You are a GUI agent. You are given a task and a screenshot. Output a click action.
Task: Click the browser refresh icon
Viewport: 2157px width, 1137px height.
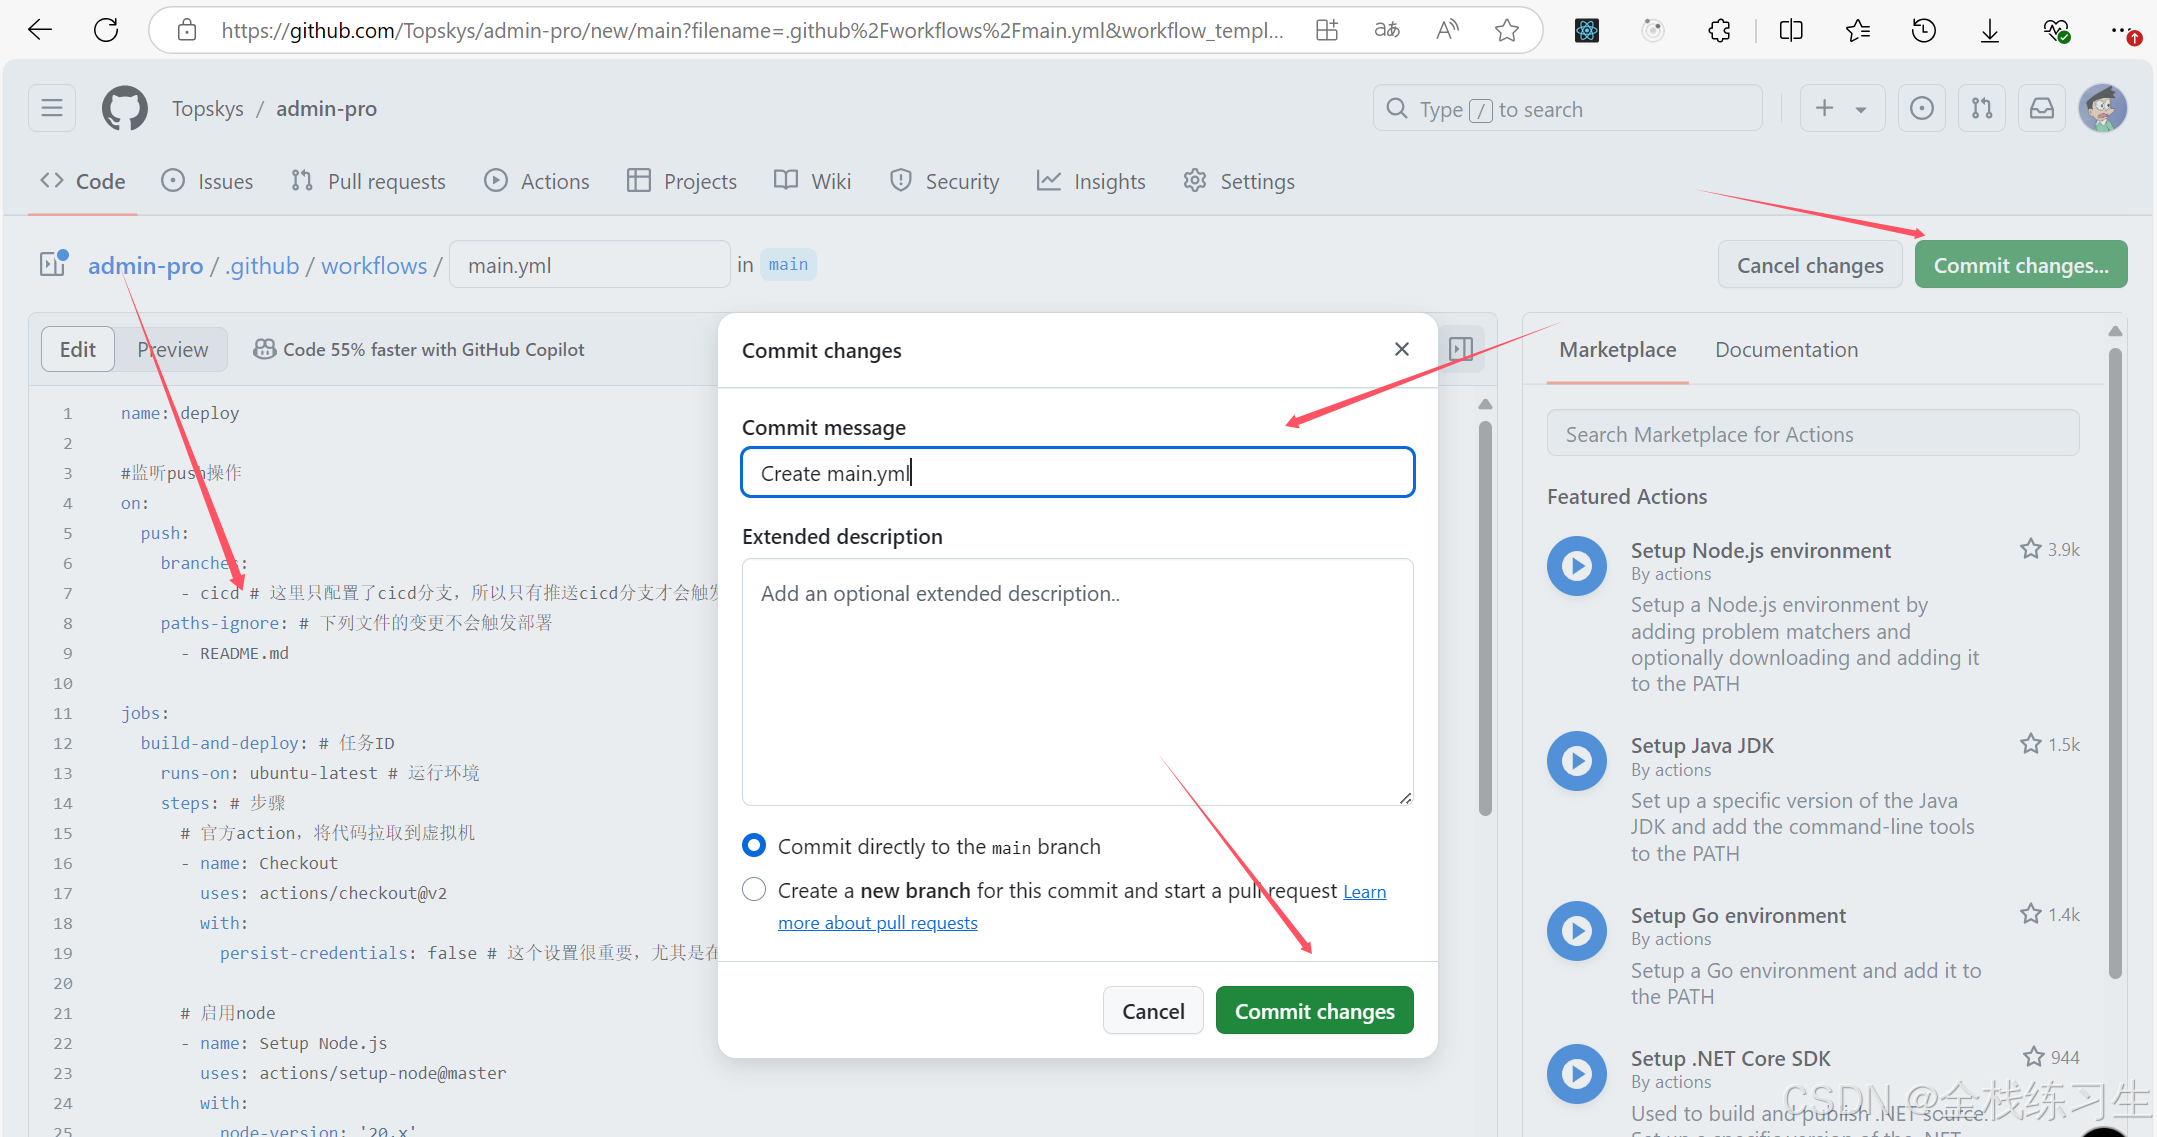(x=106, y=30)
